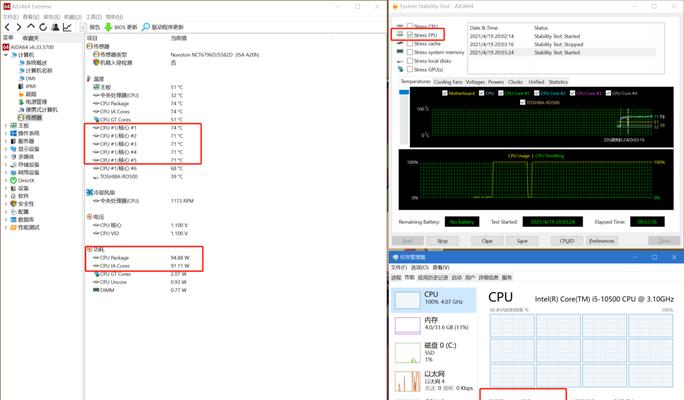Click the Back arrow in AIDA64 toolbar

point(7,27)
